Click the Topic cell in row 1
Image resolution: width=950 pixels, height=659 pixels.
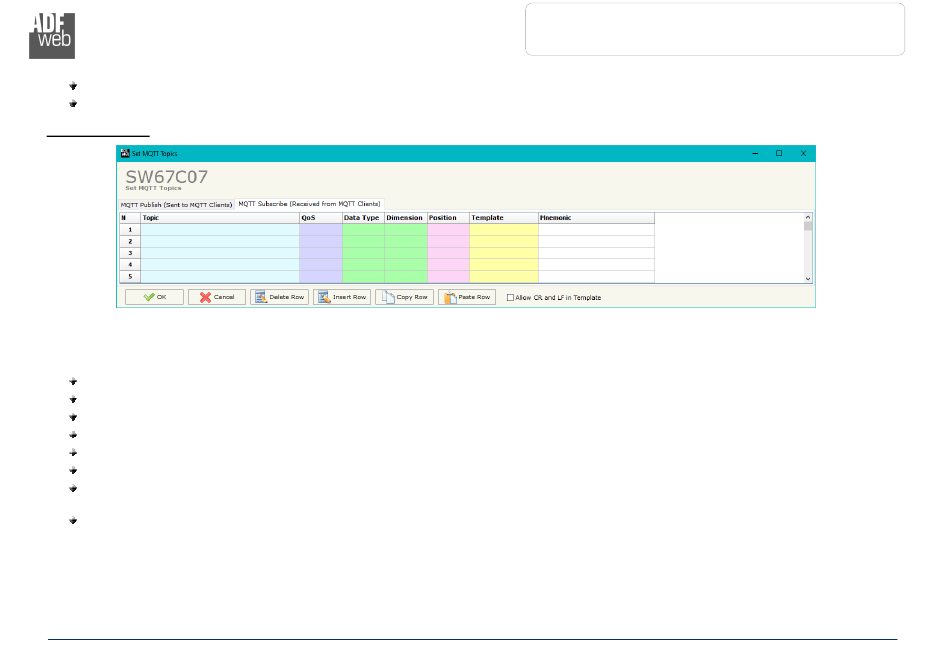pos(220,230)
